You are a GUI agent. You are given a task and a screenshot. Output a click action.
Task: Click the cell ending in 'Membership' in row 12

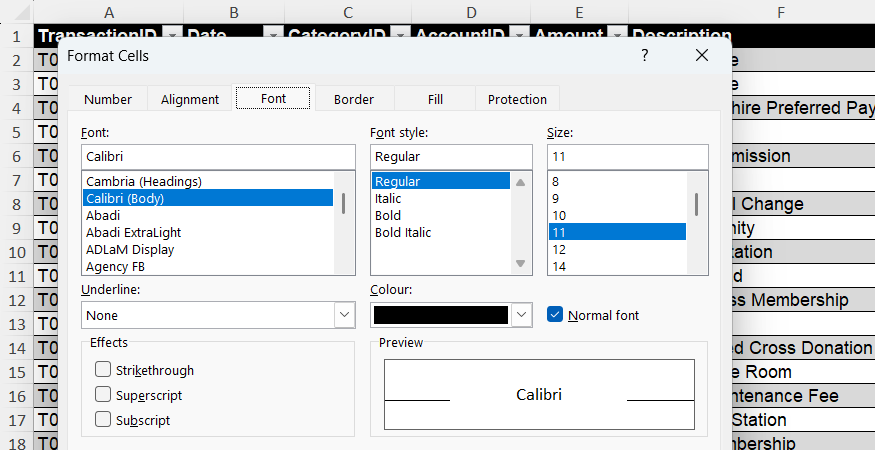[x=803, y=300]
